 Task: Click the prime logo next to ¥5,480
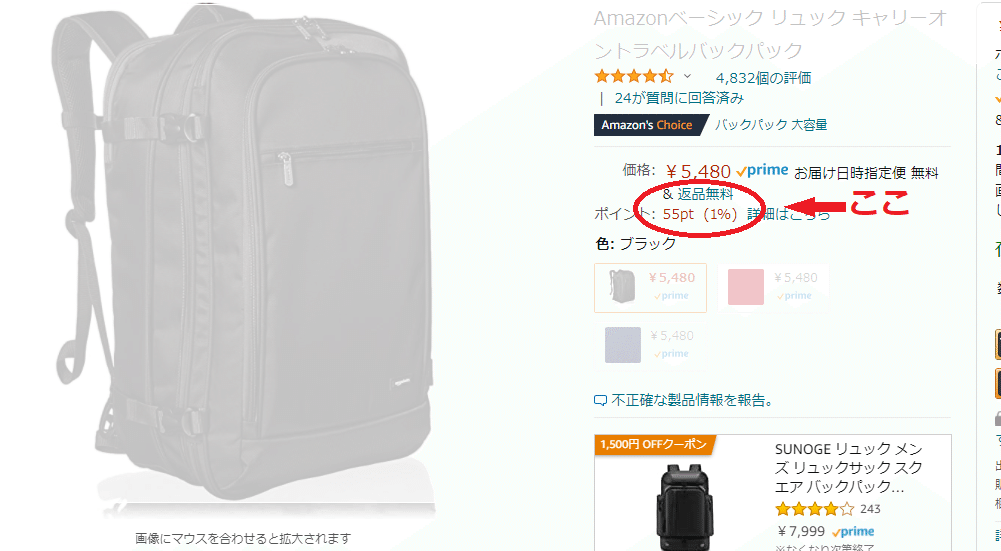point(762,171)
